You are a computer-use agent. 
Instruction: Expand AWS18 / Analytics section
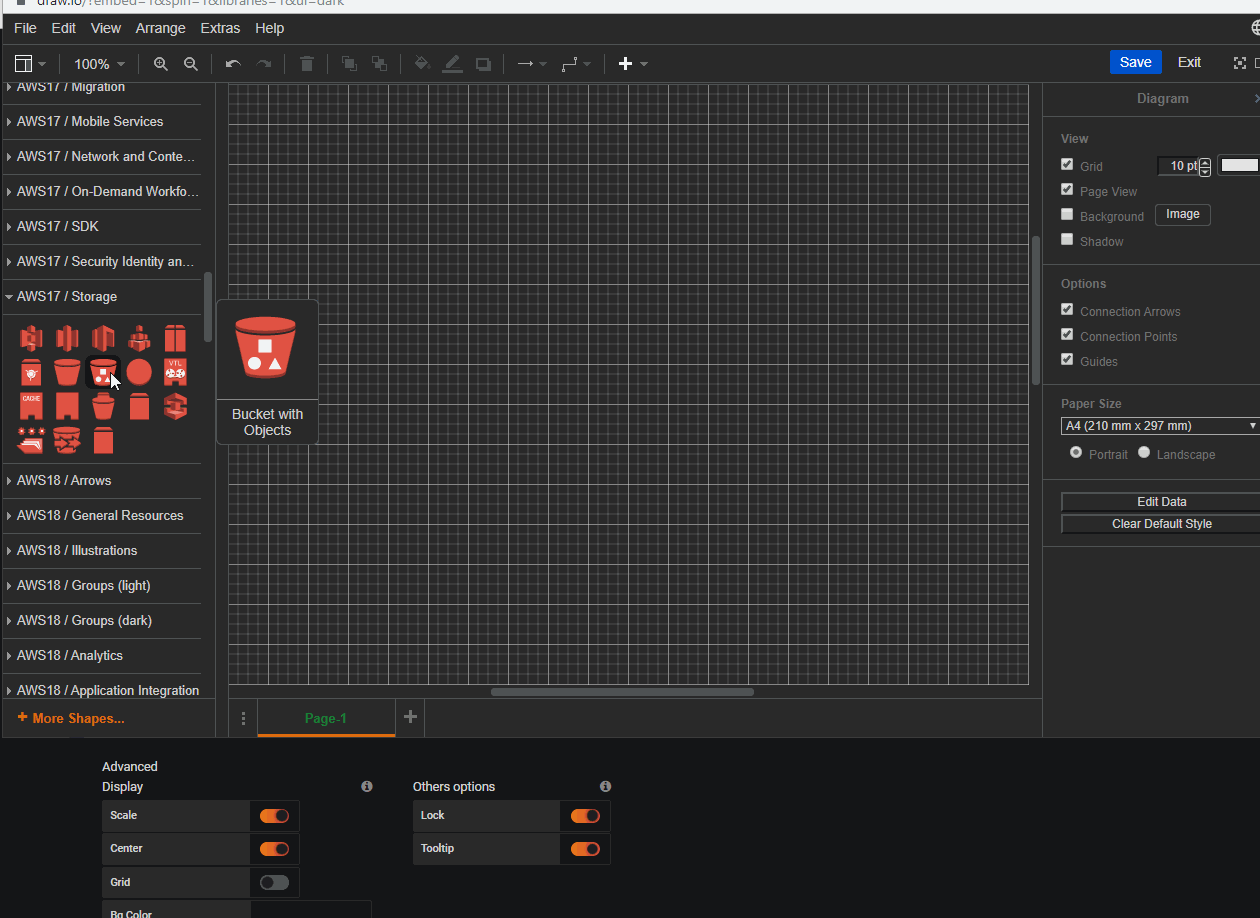[x=102, y=655]
